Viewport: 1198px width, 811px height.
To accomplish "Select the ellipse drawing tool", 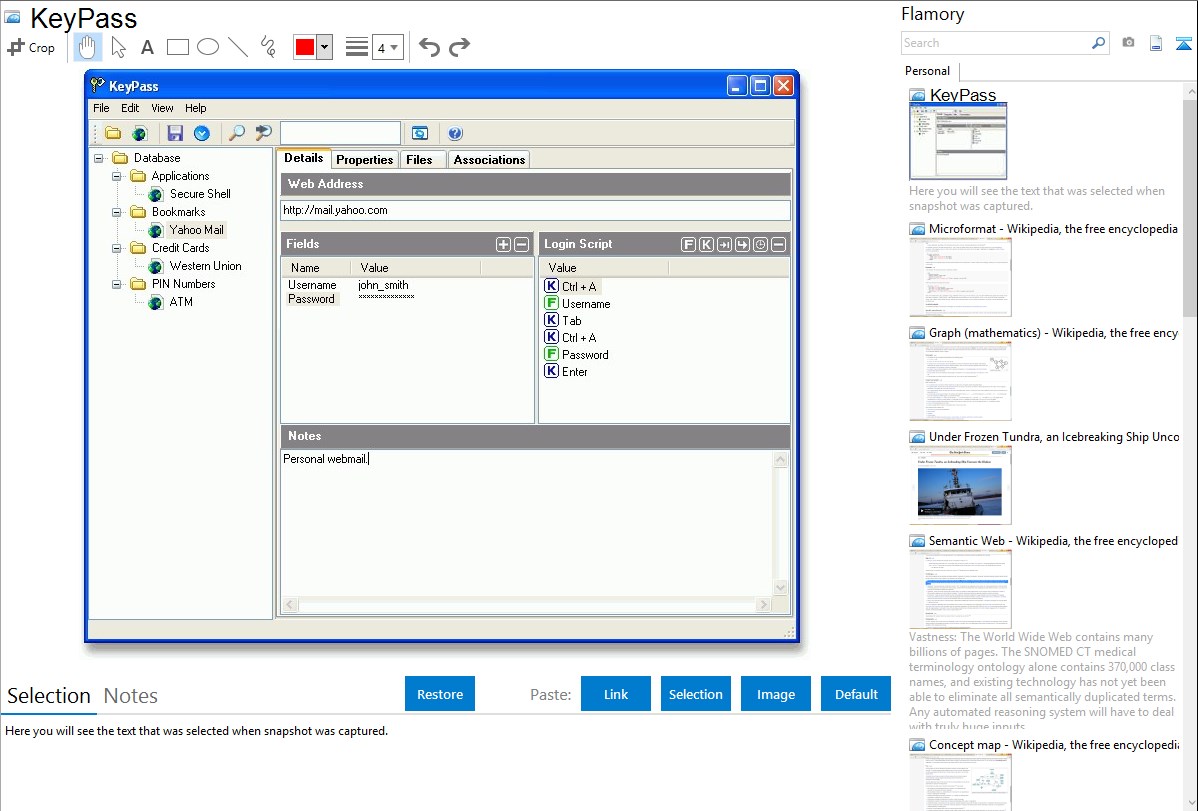I will (208, 47).
